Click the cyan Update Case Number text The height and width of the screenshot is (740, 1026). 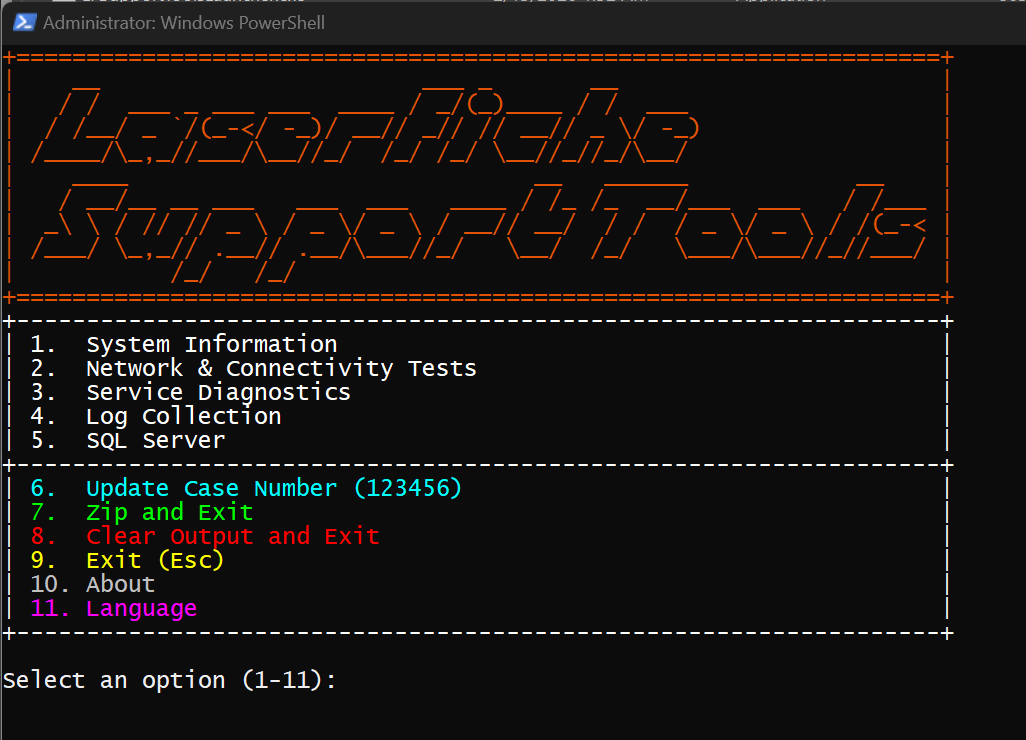click(211, 489)
